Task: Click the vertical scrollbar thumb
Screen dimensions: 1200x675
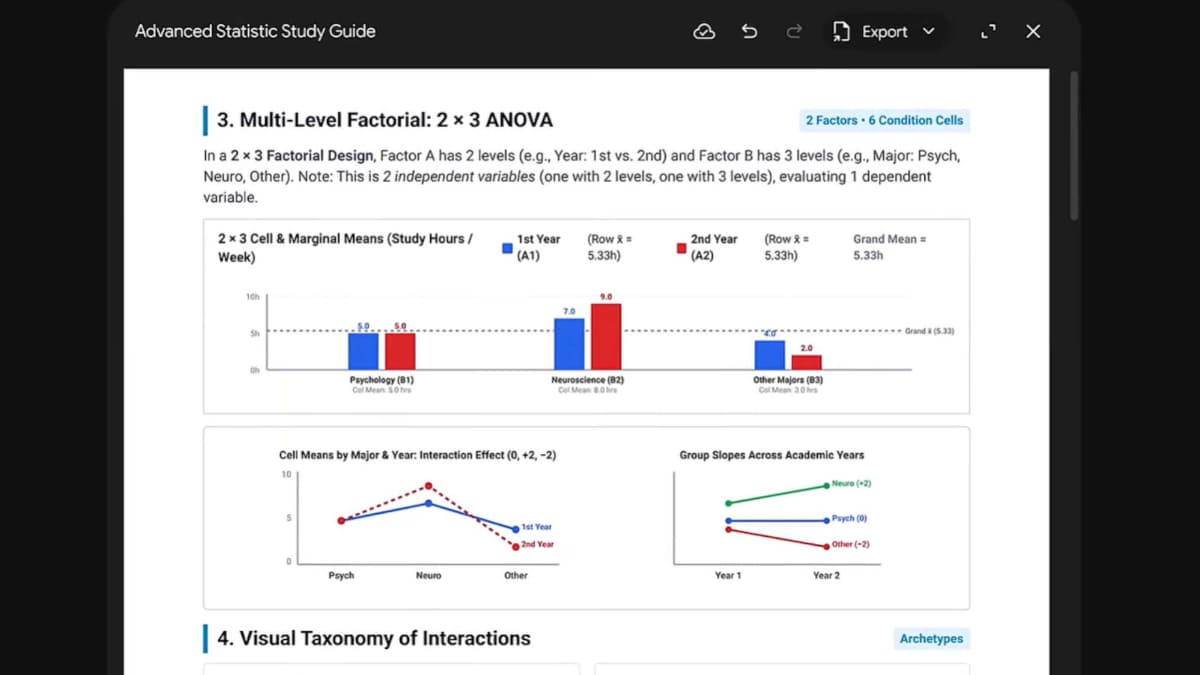Action: tap(1074, 145)
